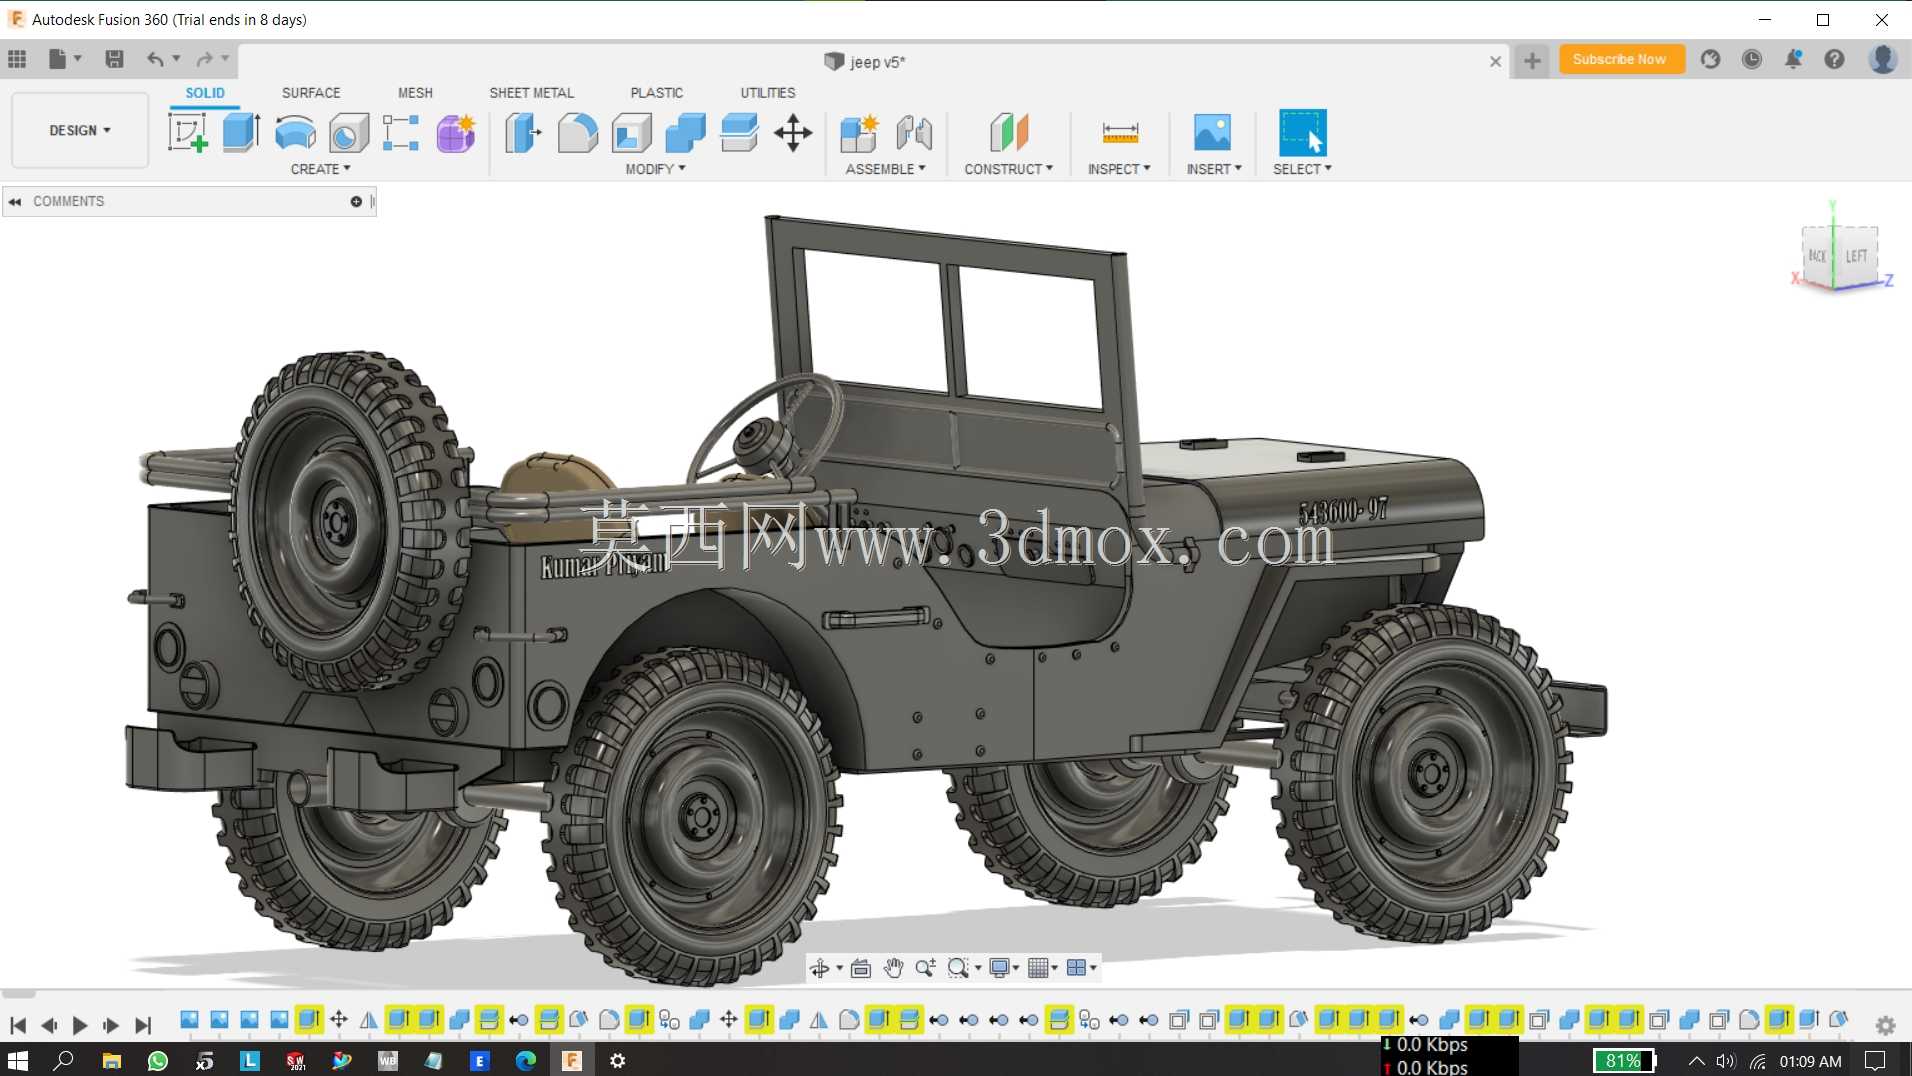1912x1076 pixels.
Task: Add a new design tab
Action: coord(1532,61)
